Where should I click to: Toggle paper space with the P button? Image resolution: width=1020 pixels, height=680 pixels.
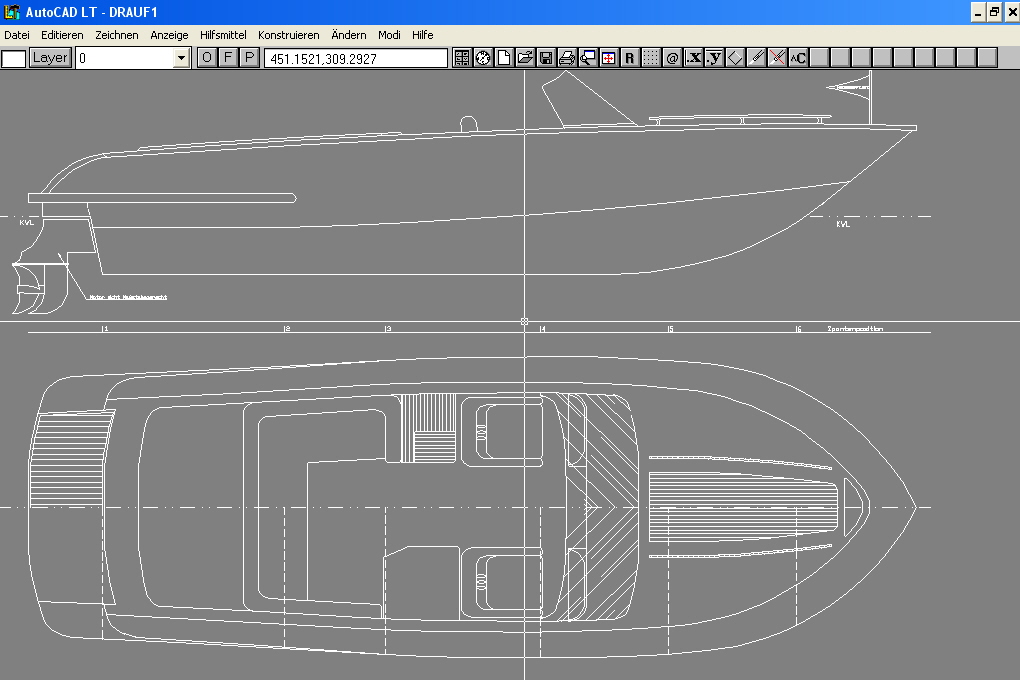pyautogui.click(x=248, y=57)
